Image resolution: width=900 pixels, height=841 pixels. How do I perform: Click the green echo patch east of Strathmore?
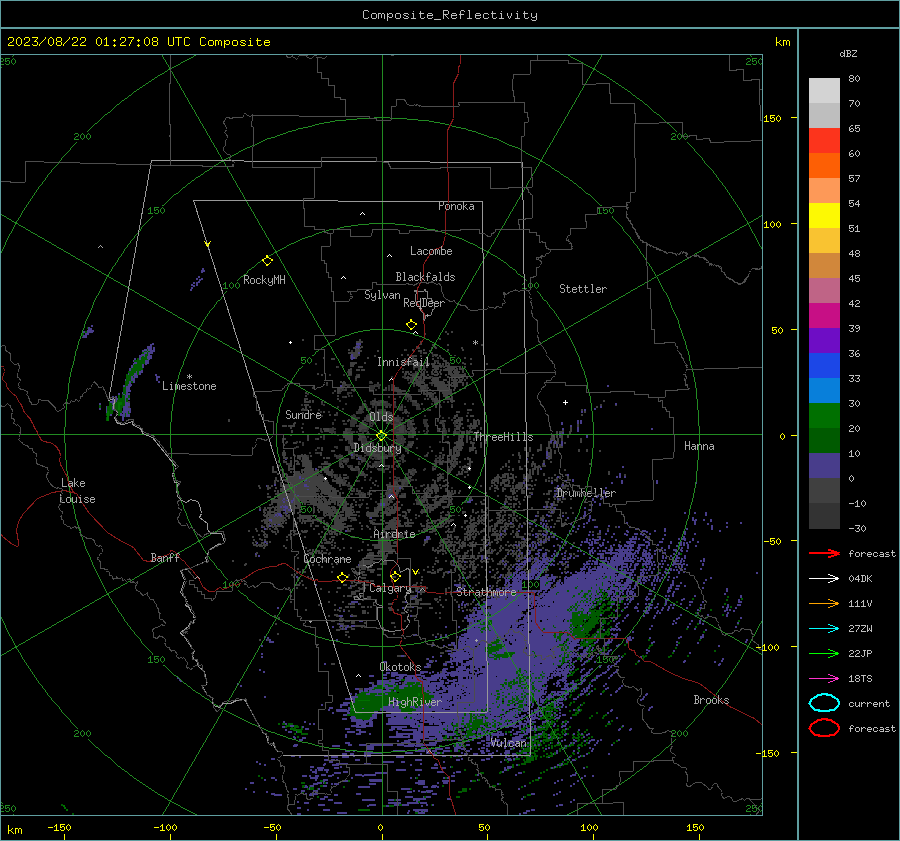[586, 622]
